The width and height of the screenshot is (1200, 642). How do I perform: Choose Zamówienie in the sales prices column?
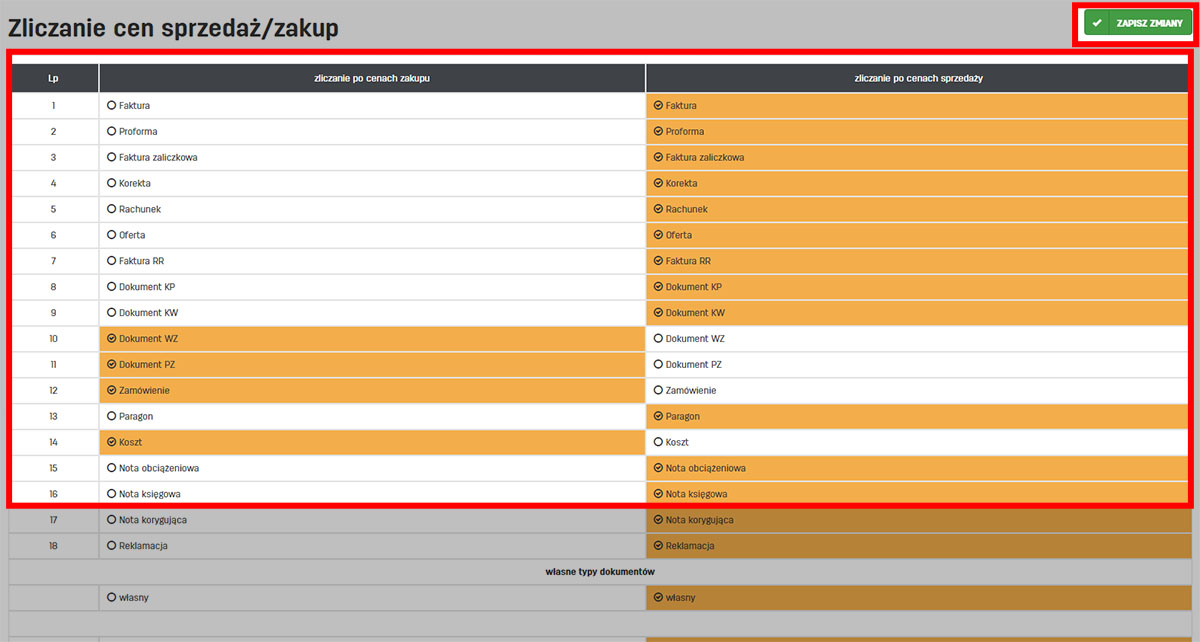(x=658, y=390)
